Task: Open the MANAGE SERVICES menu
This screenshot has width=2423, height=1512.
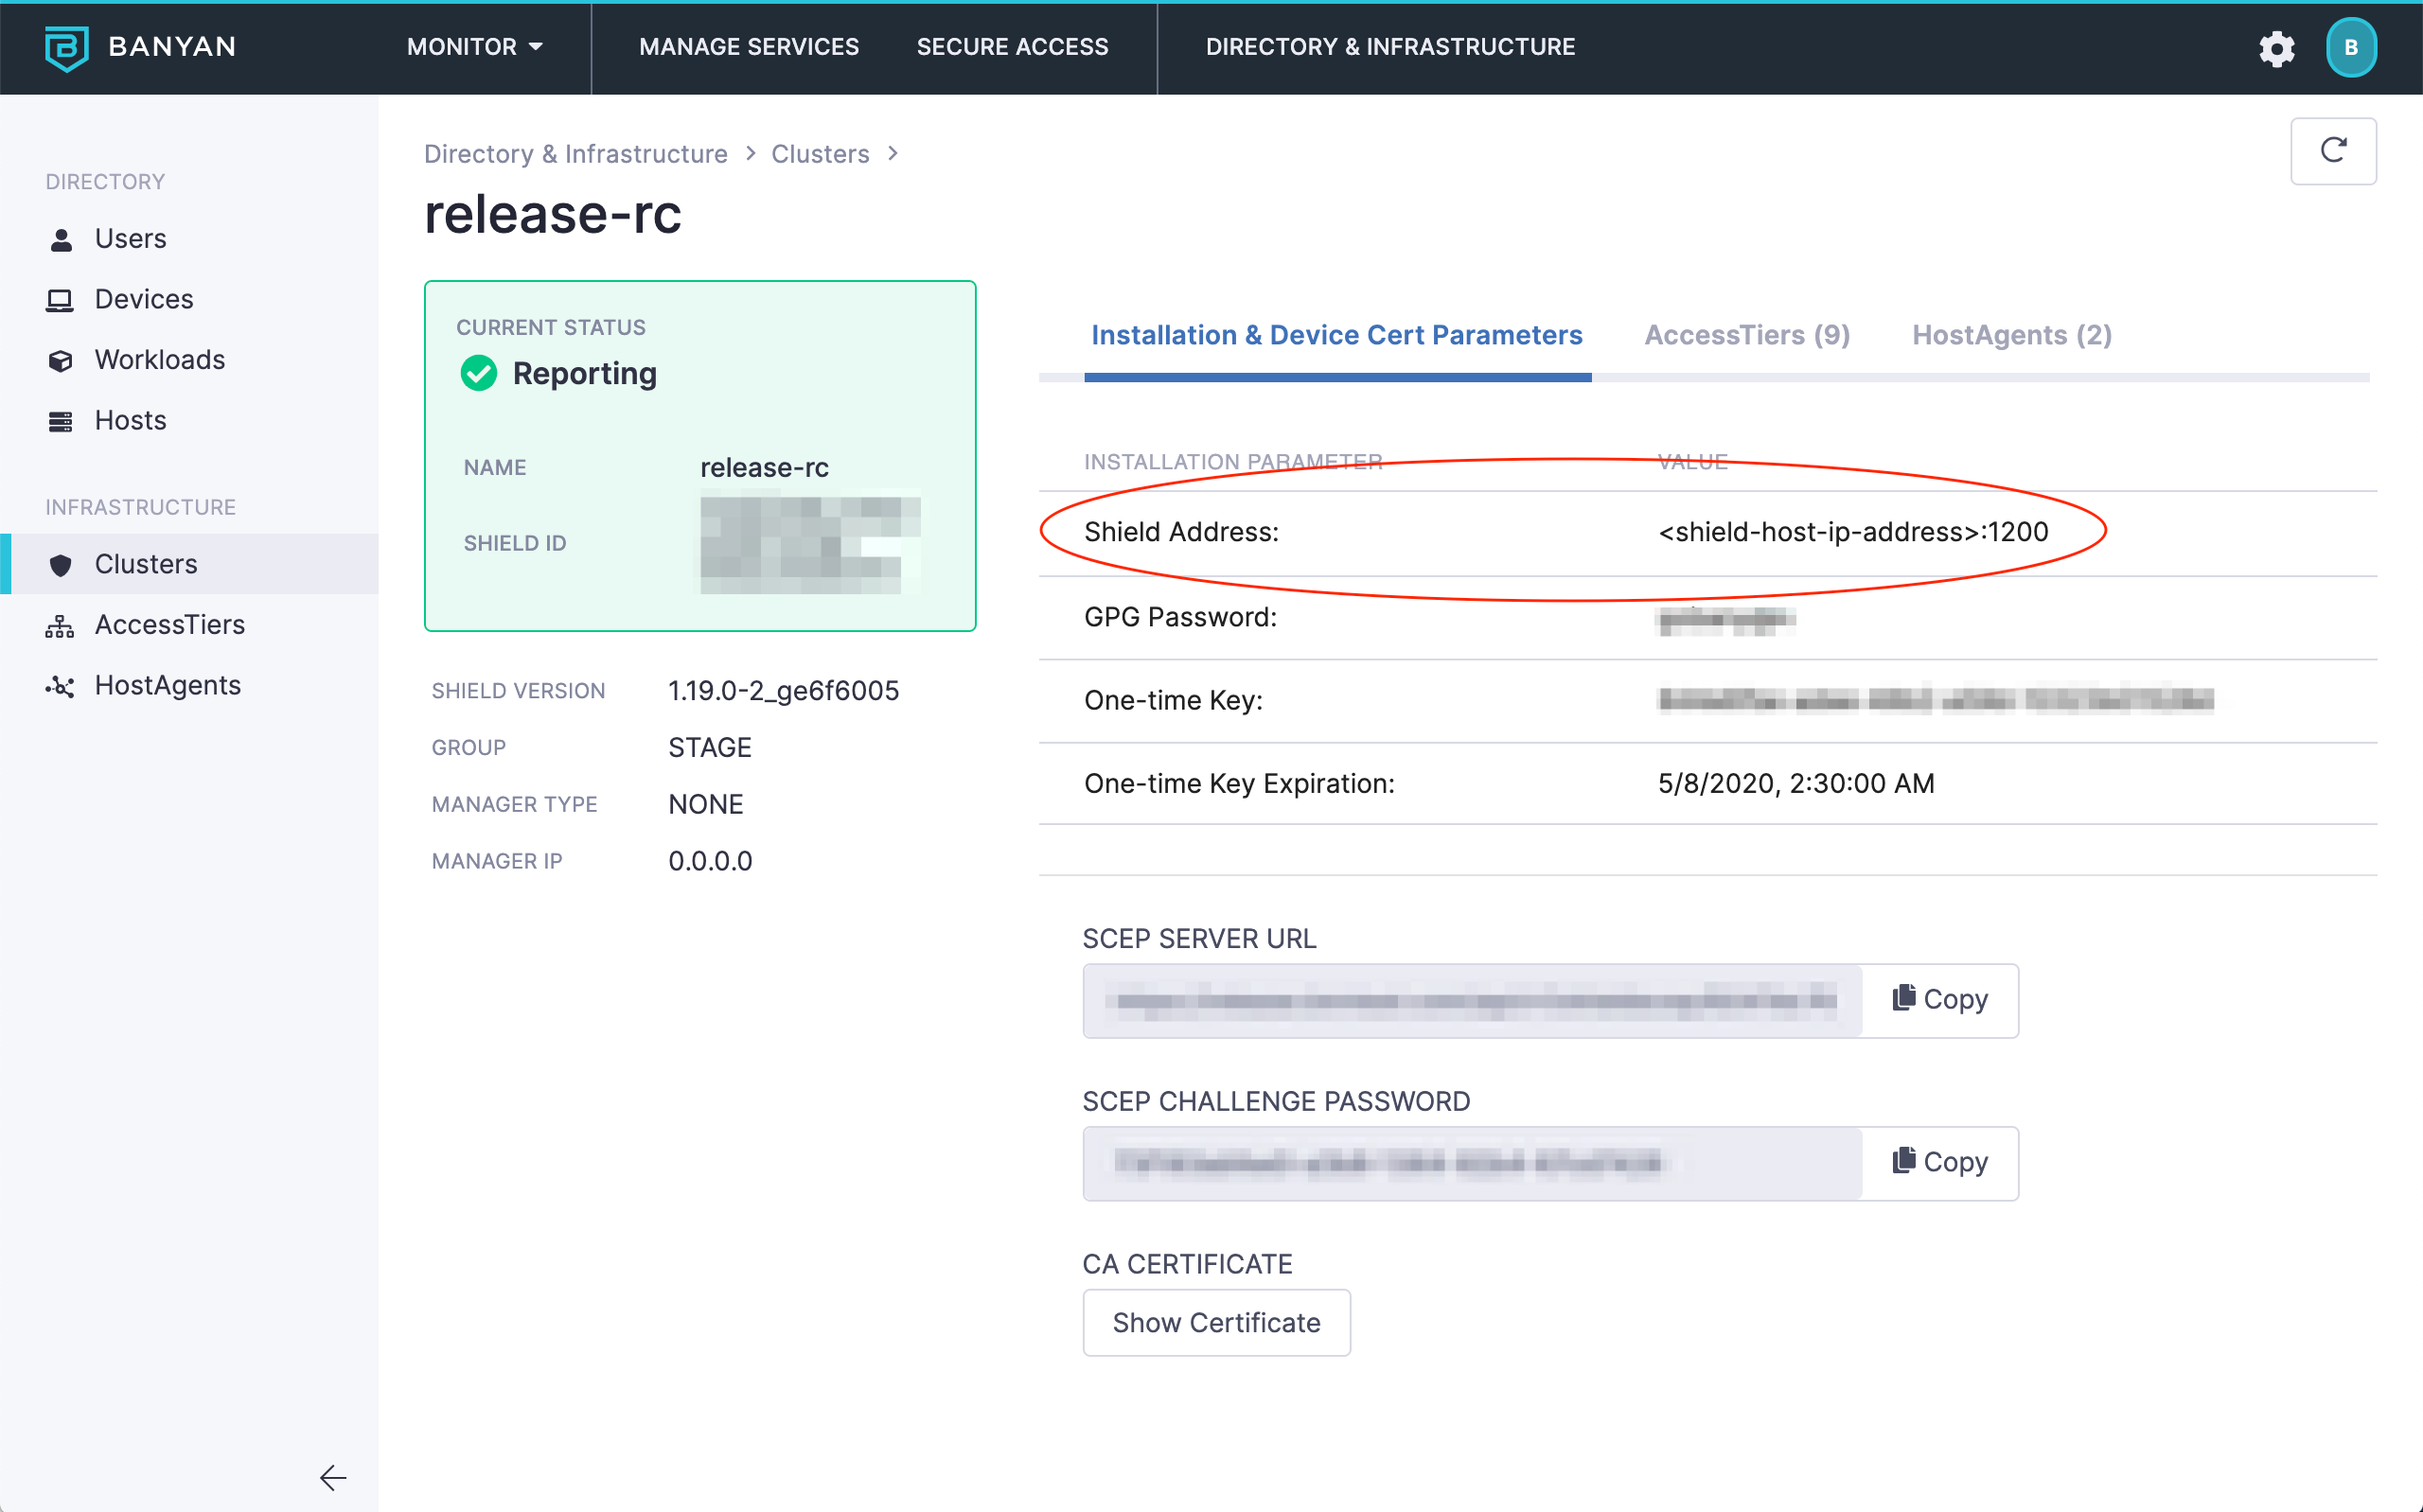Action: pyautogui.click(x=748, y=47)
